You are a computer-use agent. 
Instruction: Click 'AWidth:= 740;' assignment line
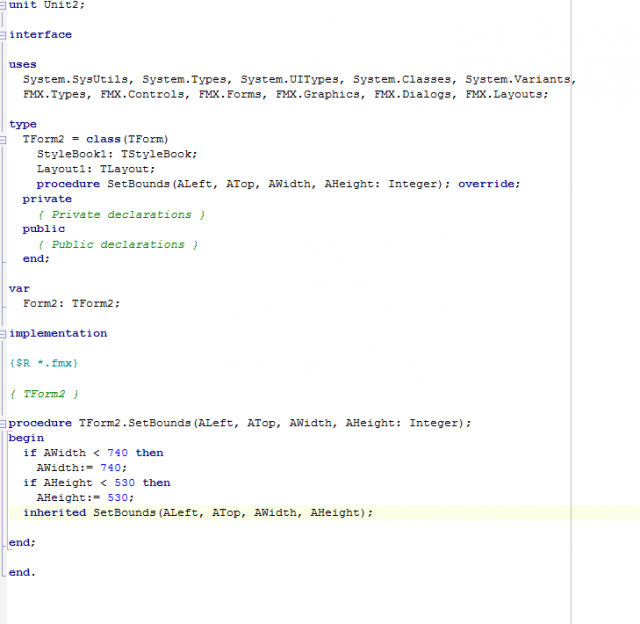pos(82,468)
